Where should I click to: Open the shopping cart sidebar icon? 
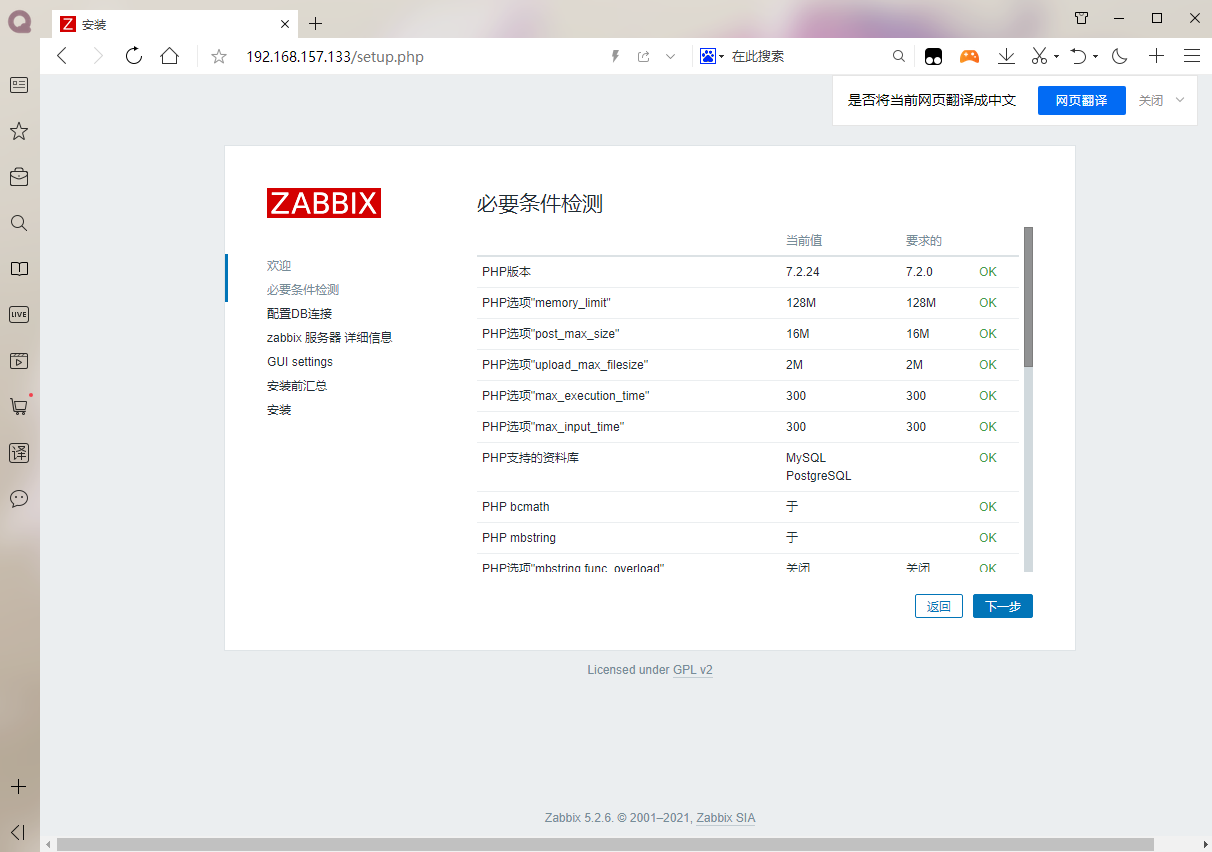click(19, 406)
